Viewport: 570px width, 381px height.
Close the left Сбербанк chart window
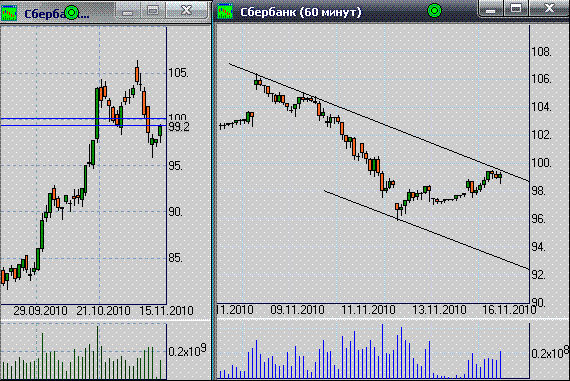[186, 11]
